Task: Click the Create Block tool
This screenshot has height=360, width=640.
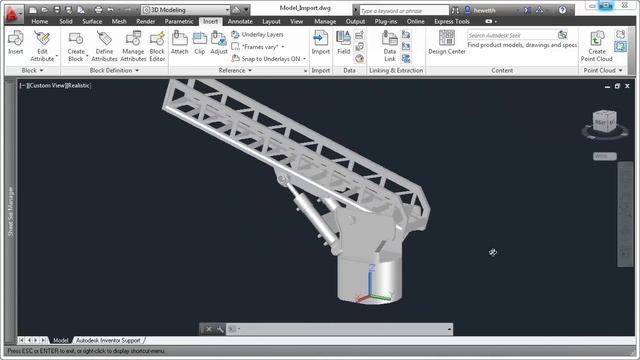Action: coord(76,46)
